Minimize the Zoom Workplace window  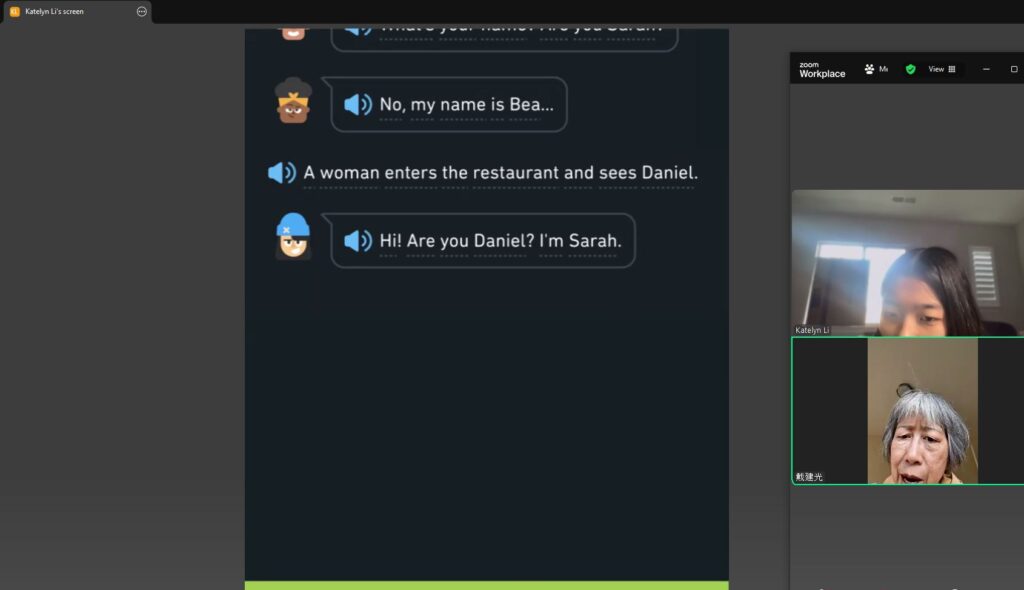point(986,69)
